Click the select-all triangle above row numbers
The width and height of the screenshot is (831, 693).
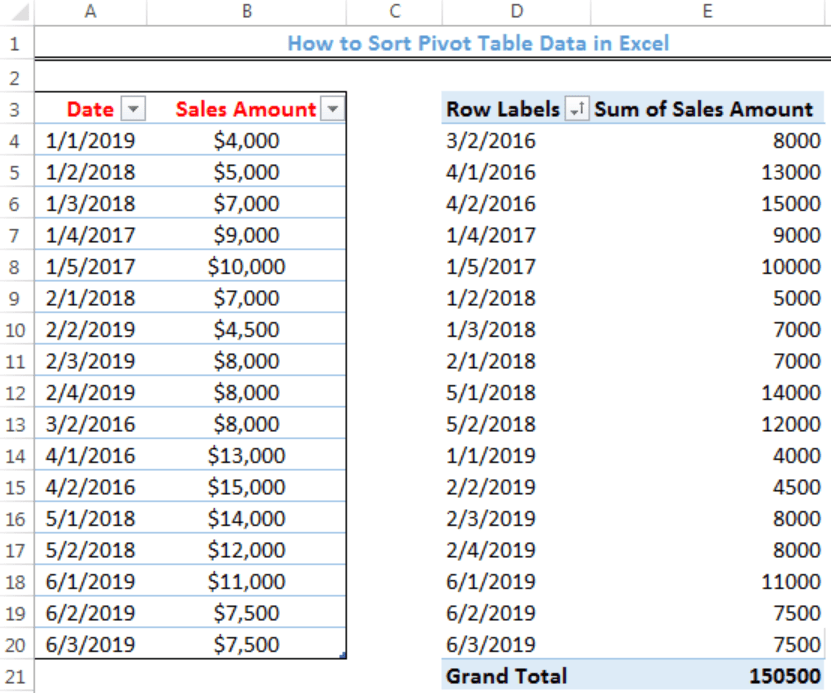[x=16, y=11]
